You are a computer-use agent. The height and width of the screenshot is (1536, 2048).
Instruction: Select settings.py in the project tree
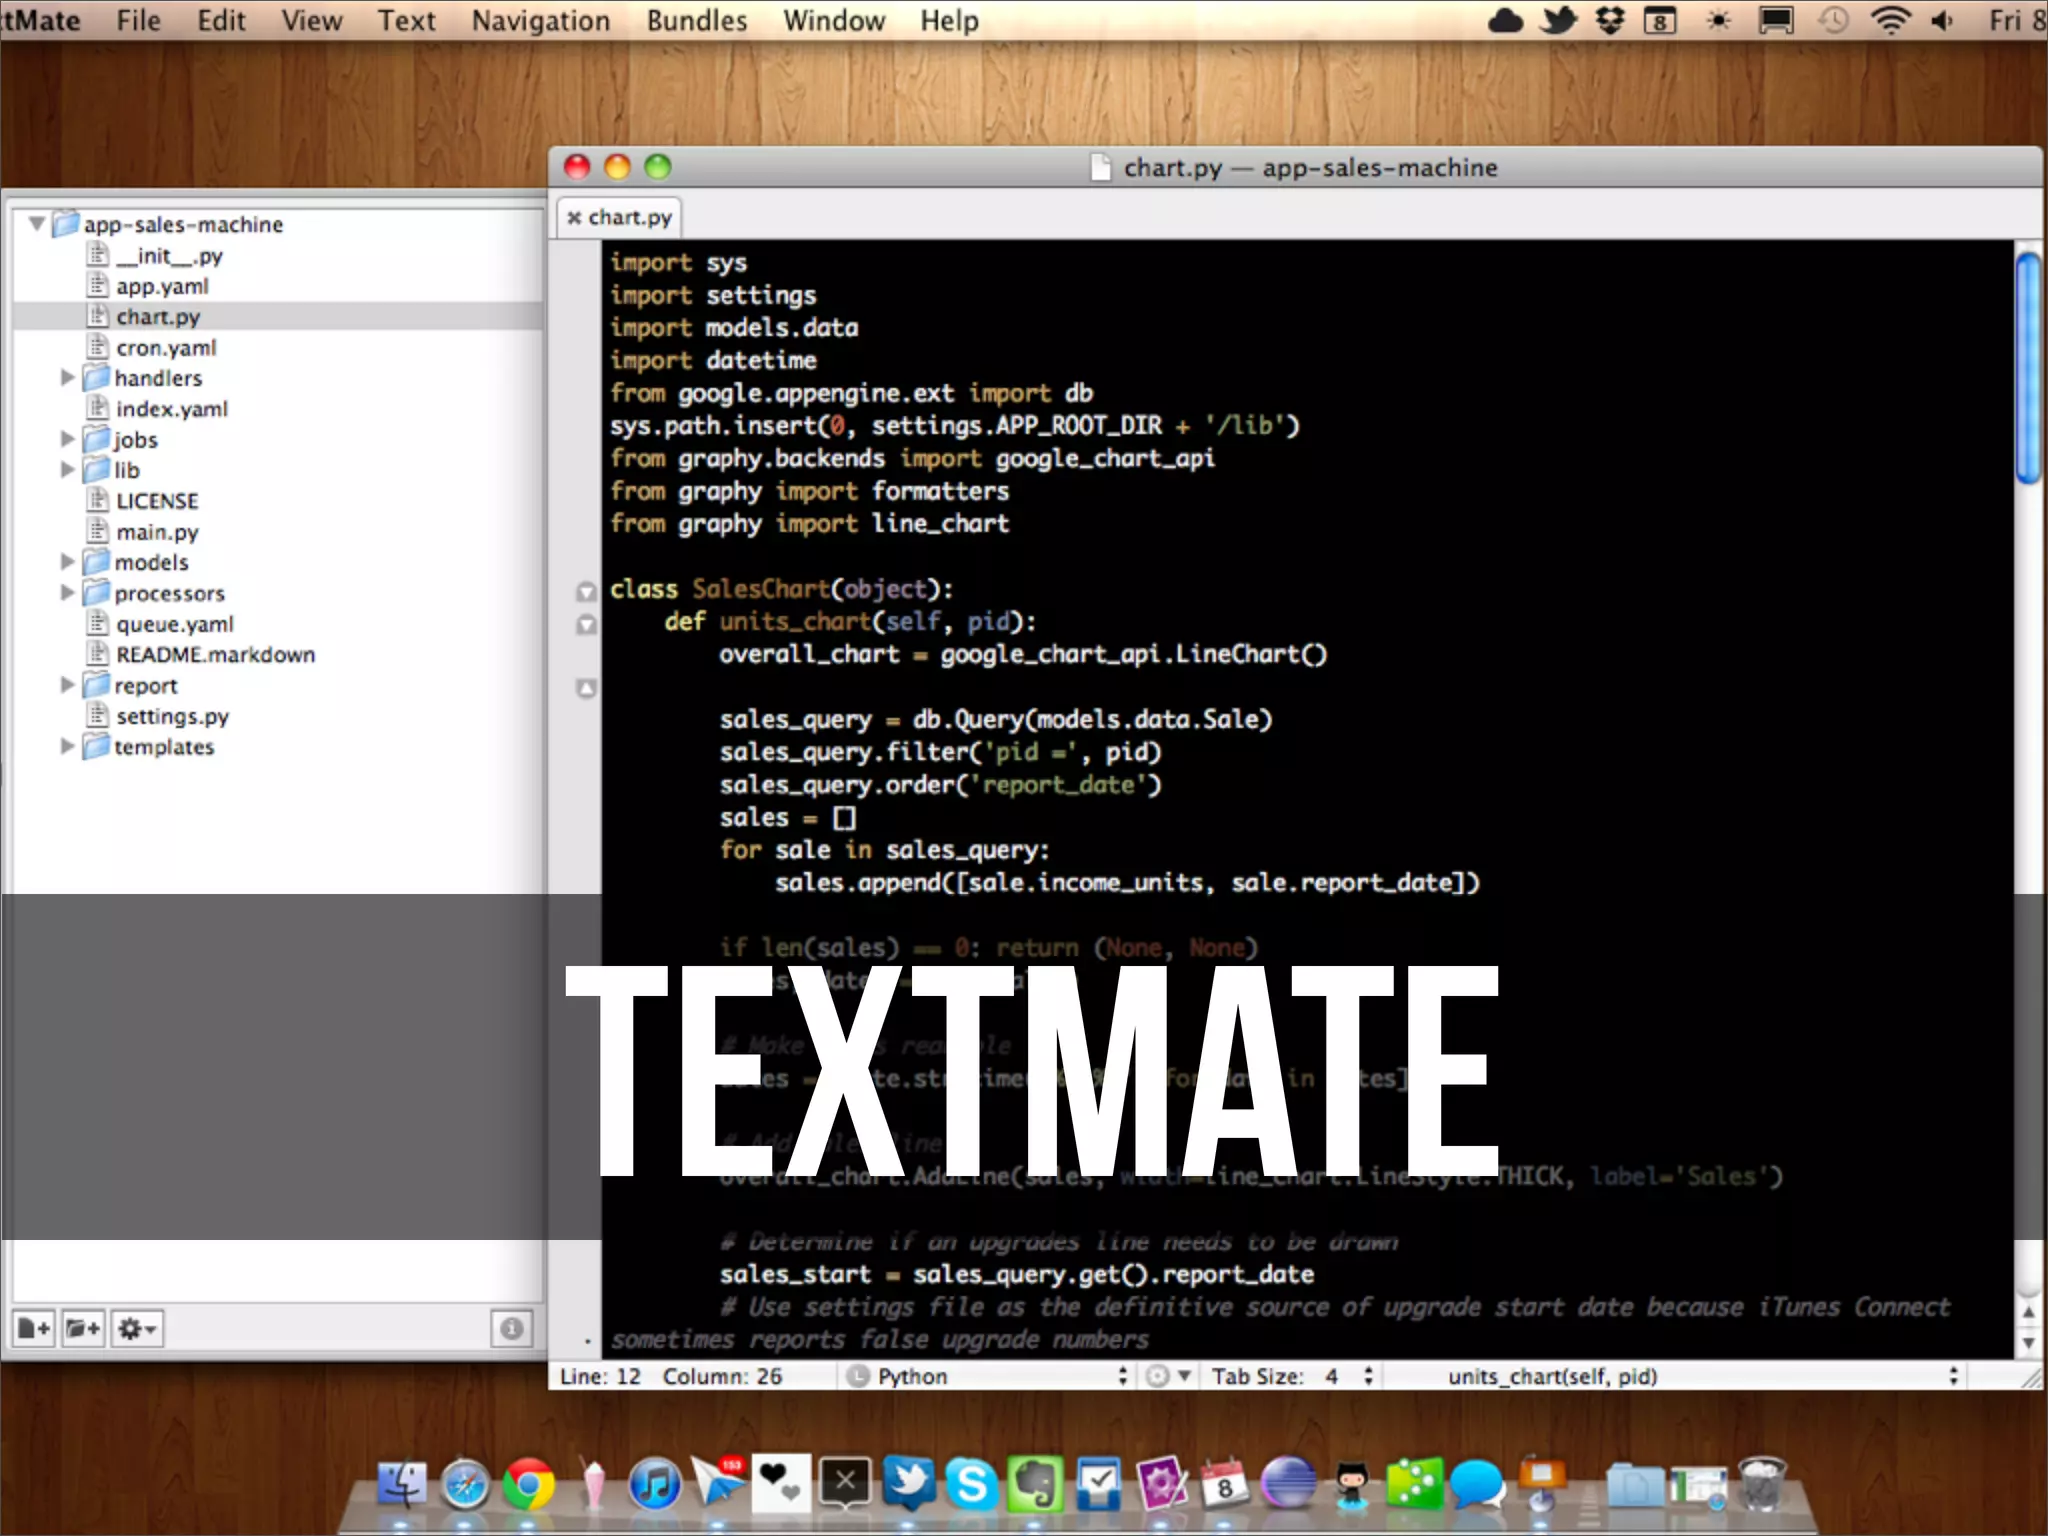(172, 716)
